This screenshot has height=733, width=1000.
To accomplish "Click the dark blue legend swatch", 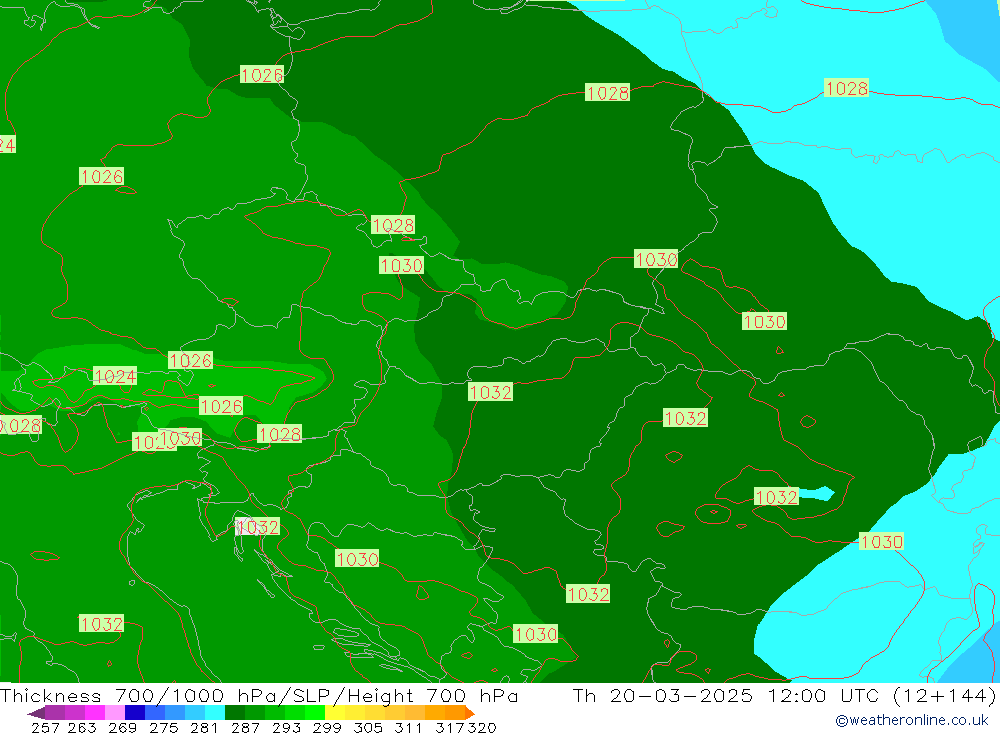I will [135, 713].
